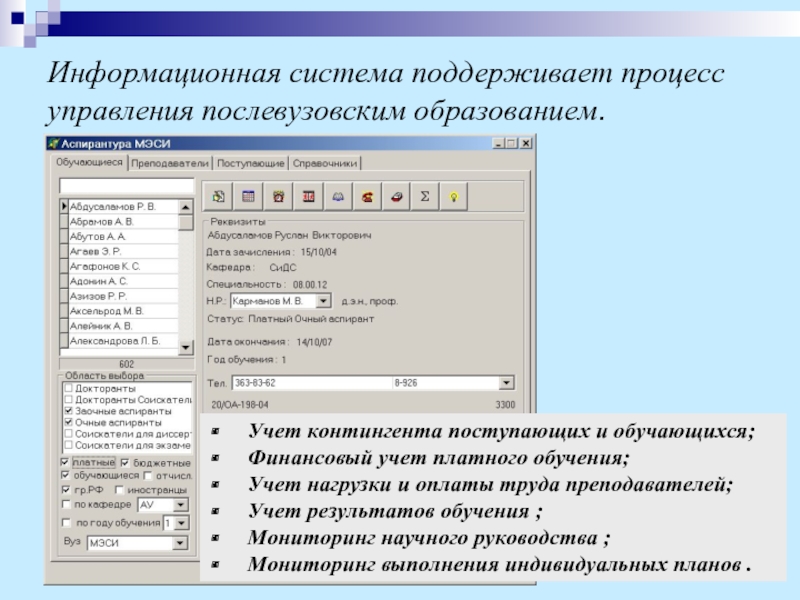Click the student list scrollbar up arrow
Viewport: 800px width, 600px height.
pyautogui.click(x=186, y=207)
